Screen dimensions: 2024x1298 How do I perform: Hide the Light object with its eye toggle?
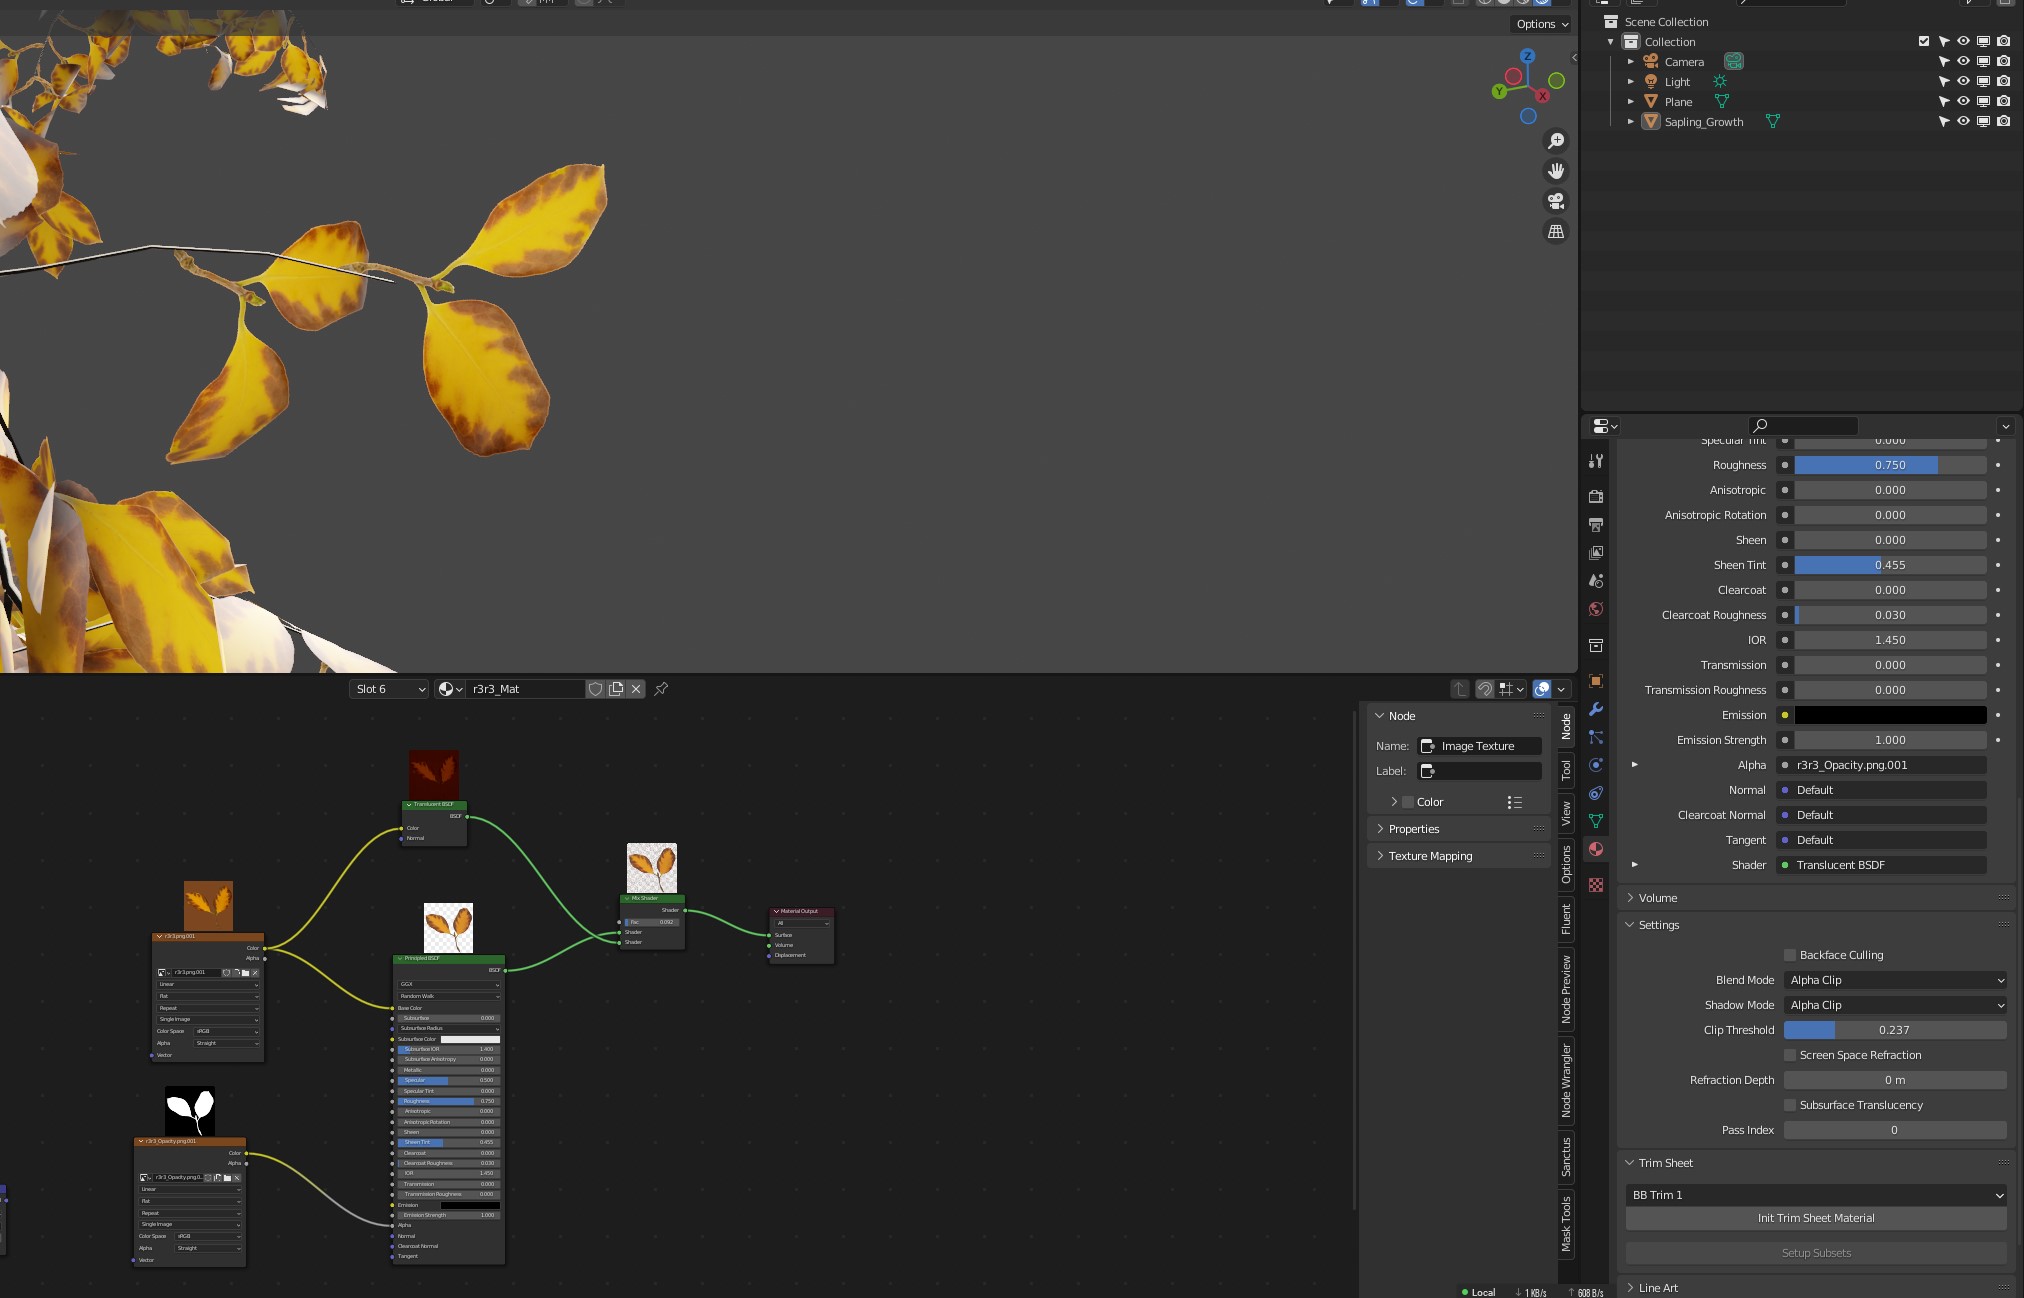(1963, 81)
